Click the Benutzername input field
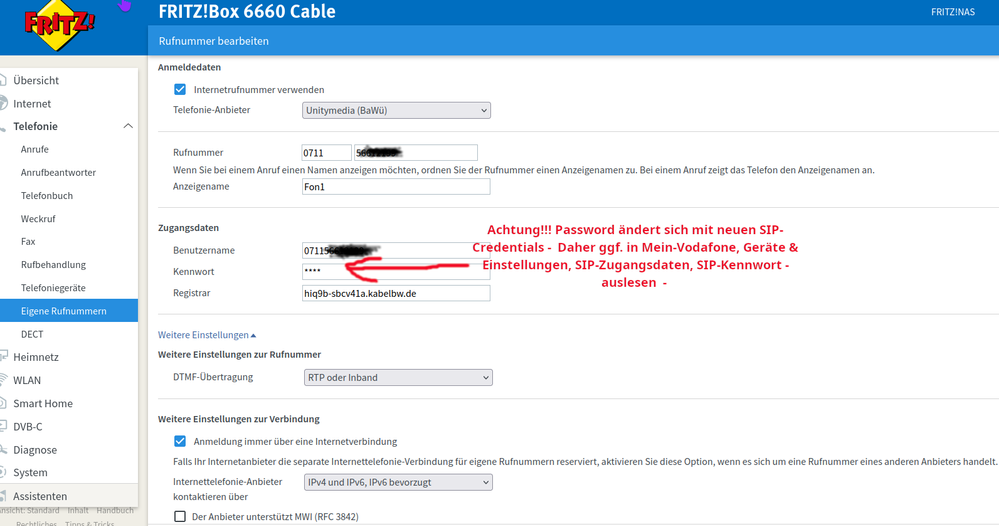This screenshot has height=526, width=999. [x=396, y=250]
